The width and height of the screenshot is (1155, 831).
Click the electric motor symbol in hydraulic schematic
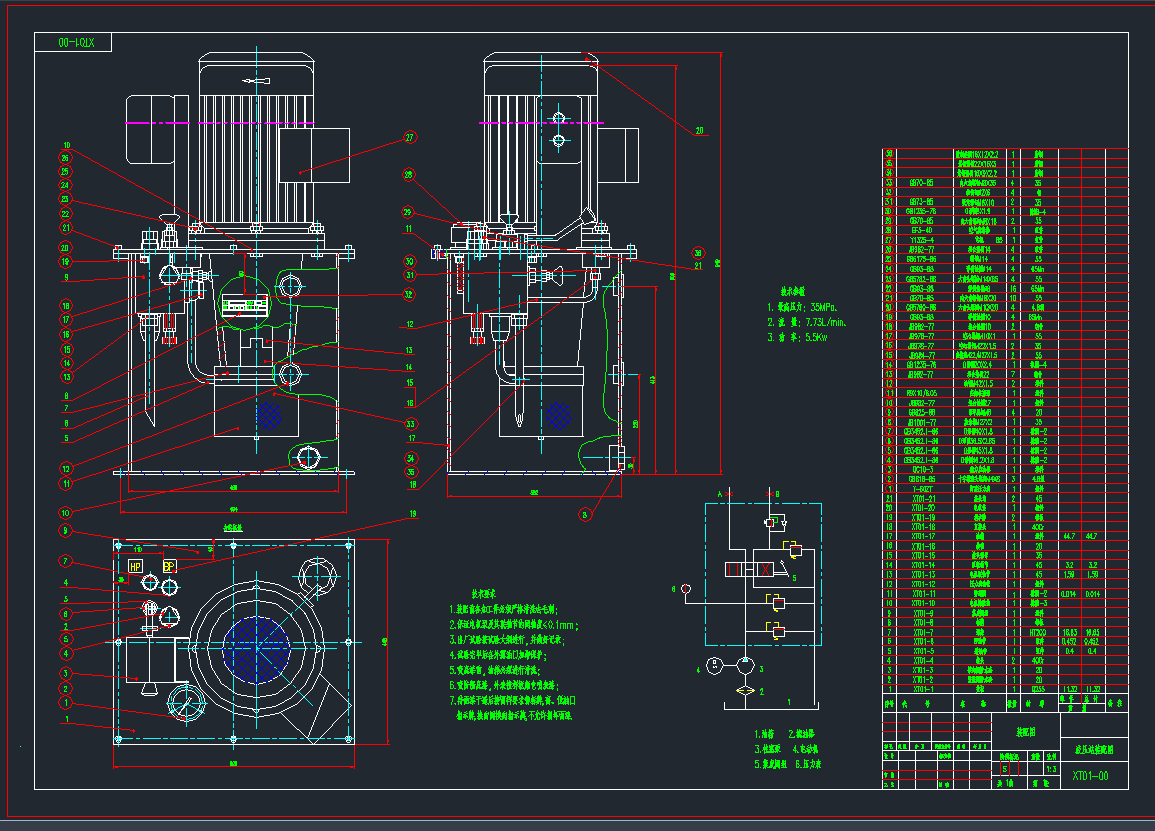click(x=711, y=665)
